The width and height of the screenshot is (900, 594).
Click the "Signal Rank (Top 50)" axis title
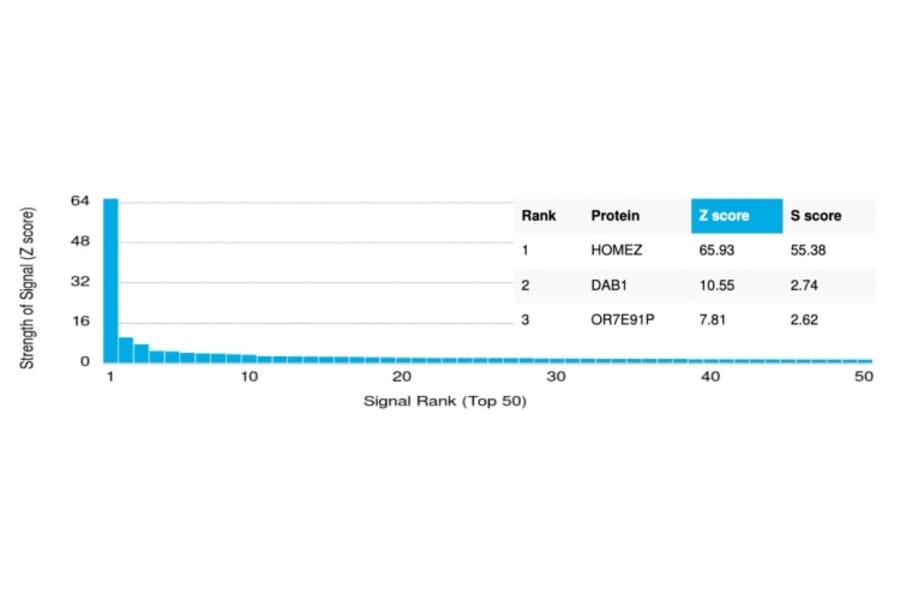click(x=444, y=402)
